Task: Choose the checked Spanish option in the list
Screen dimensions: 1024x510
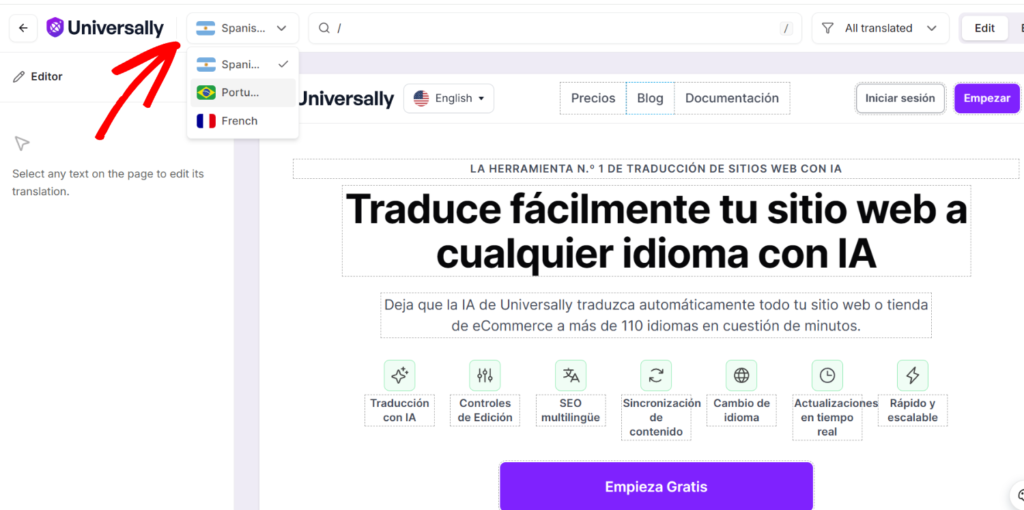Action: click(242, 65)
